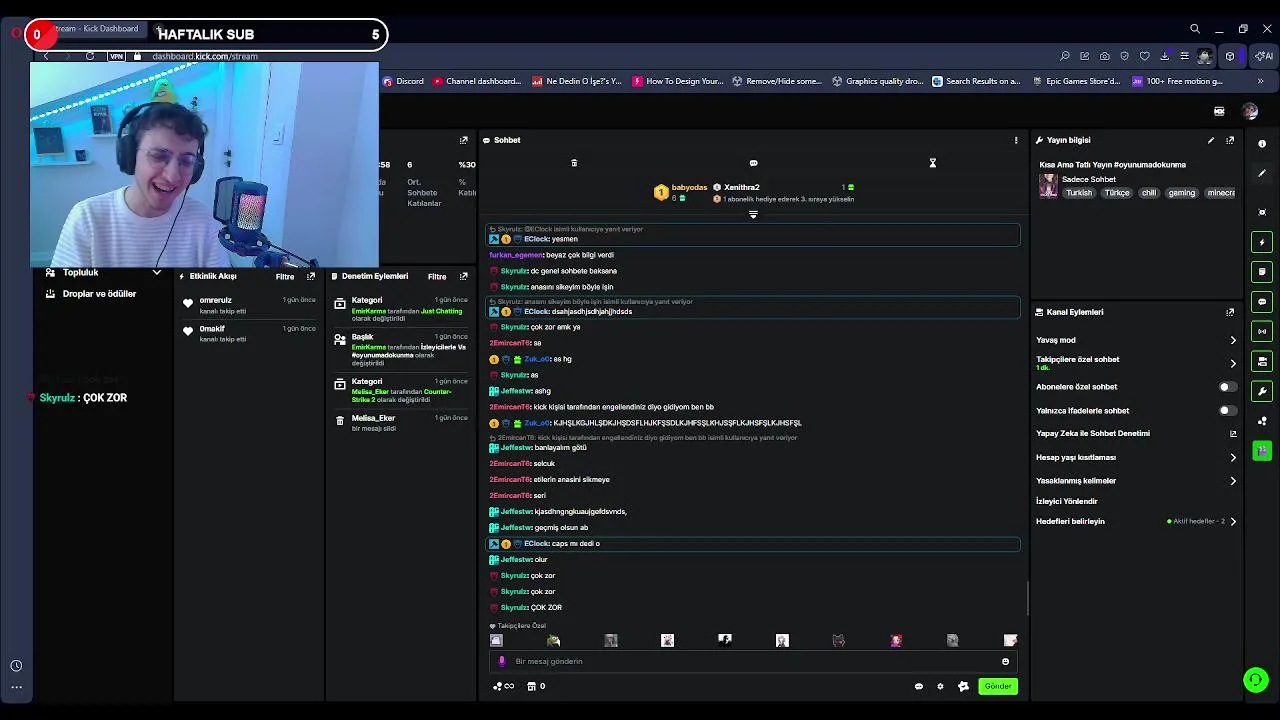This screenshot has height=720, width=1280.
Task: Open Search Results bookmark
Action: coord(976,81)
